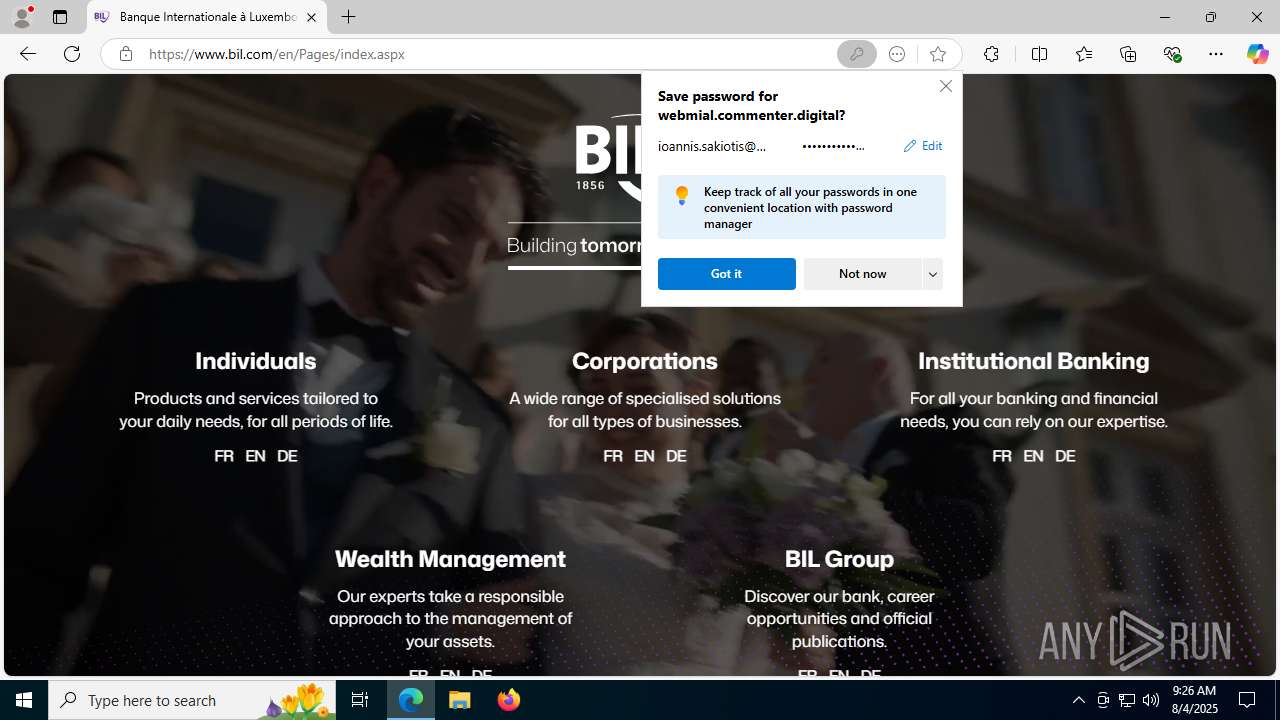Screen dimensions: 1280x720
Task: Go back to the previous page
Action: (x=27, y=54)
